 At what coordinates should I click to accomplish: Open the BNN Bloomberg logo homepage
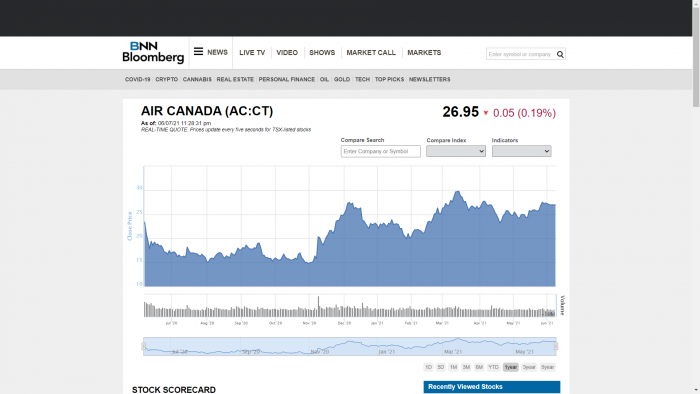coord(153,52)
